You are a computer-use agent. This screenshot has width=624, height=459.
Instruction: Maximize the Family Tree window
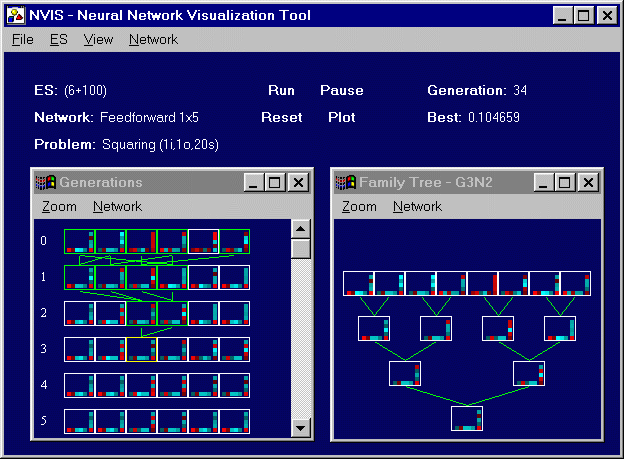click(566, 182)
